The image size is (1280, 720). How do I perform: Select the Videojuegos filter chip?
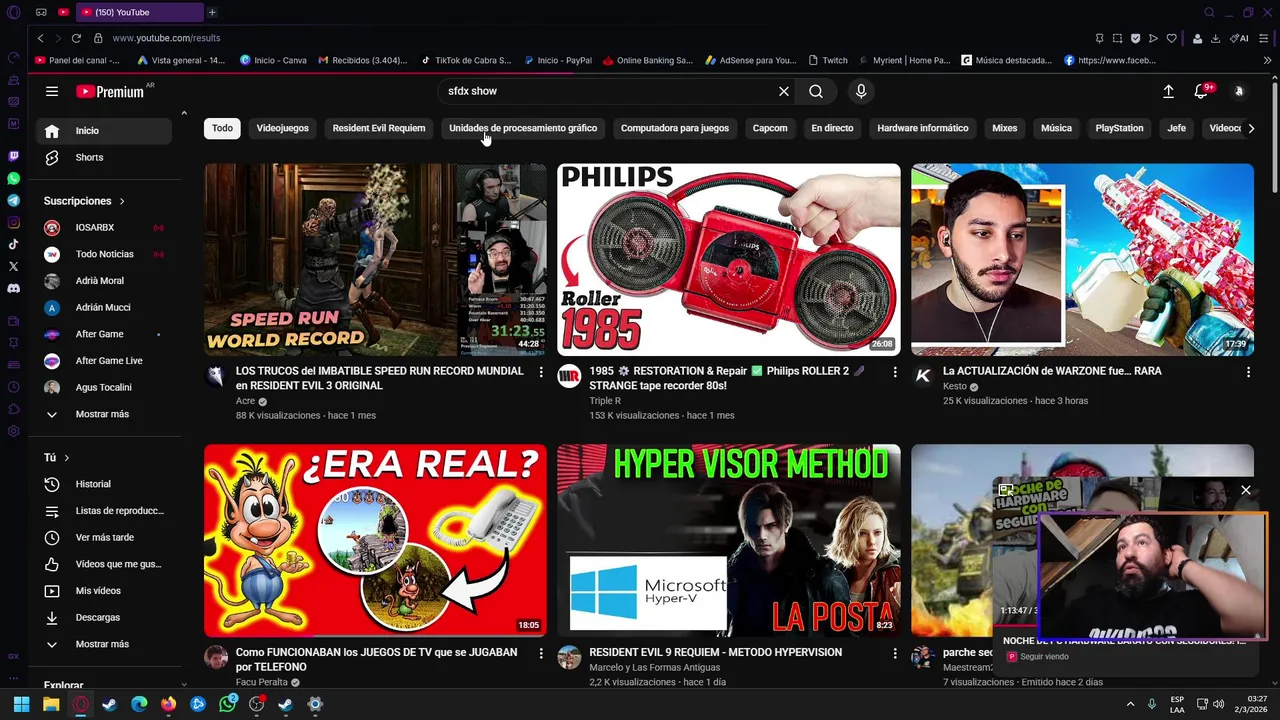coord(282,128)
